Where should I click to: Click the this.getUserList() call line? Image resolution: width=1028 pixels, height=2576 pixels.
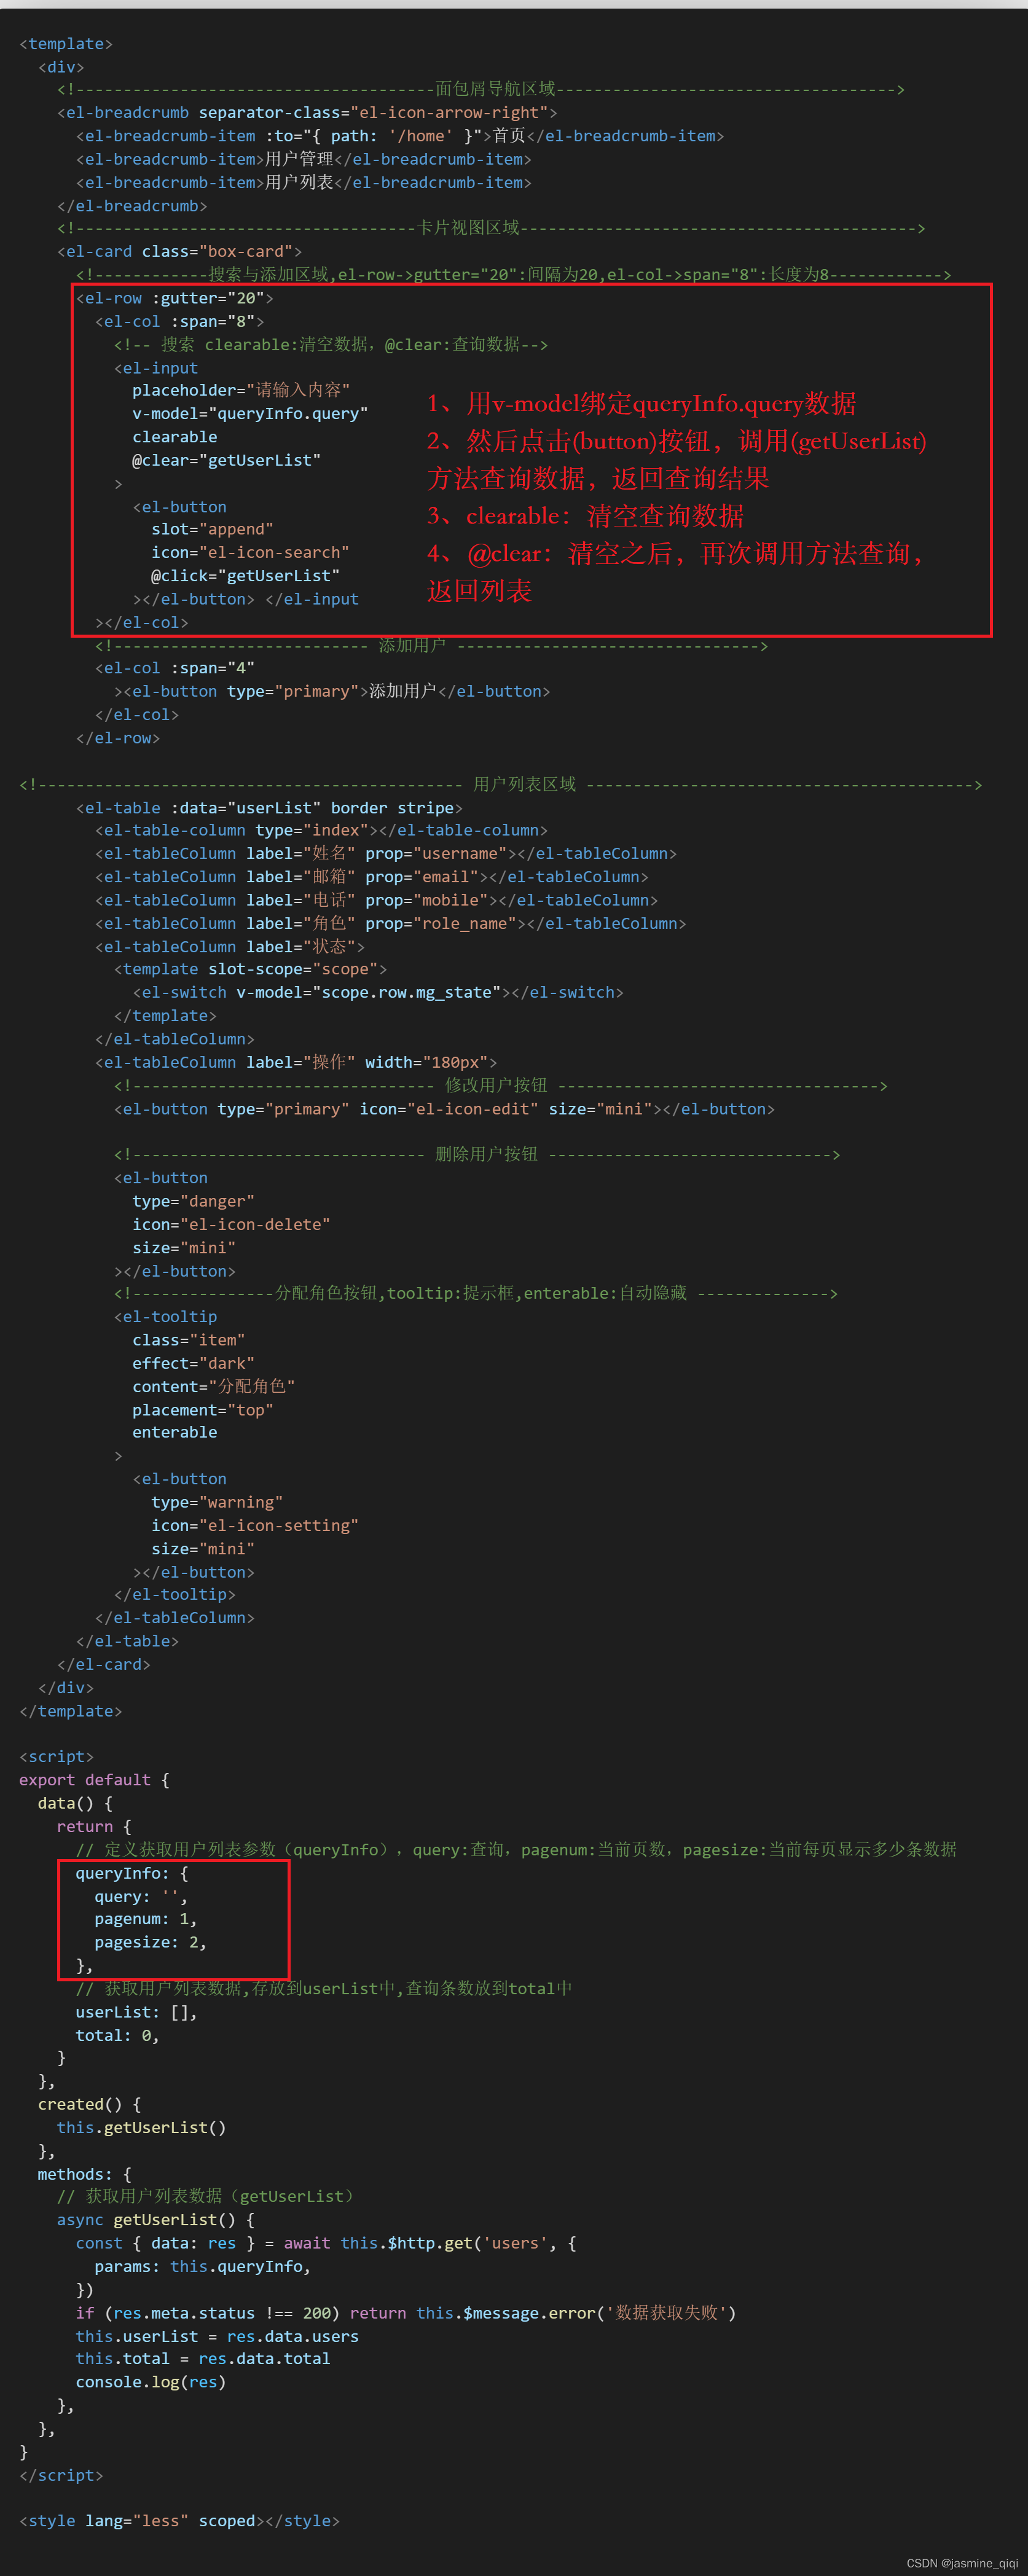click(142, 2128)
